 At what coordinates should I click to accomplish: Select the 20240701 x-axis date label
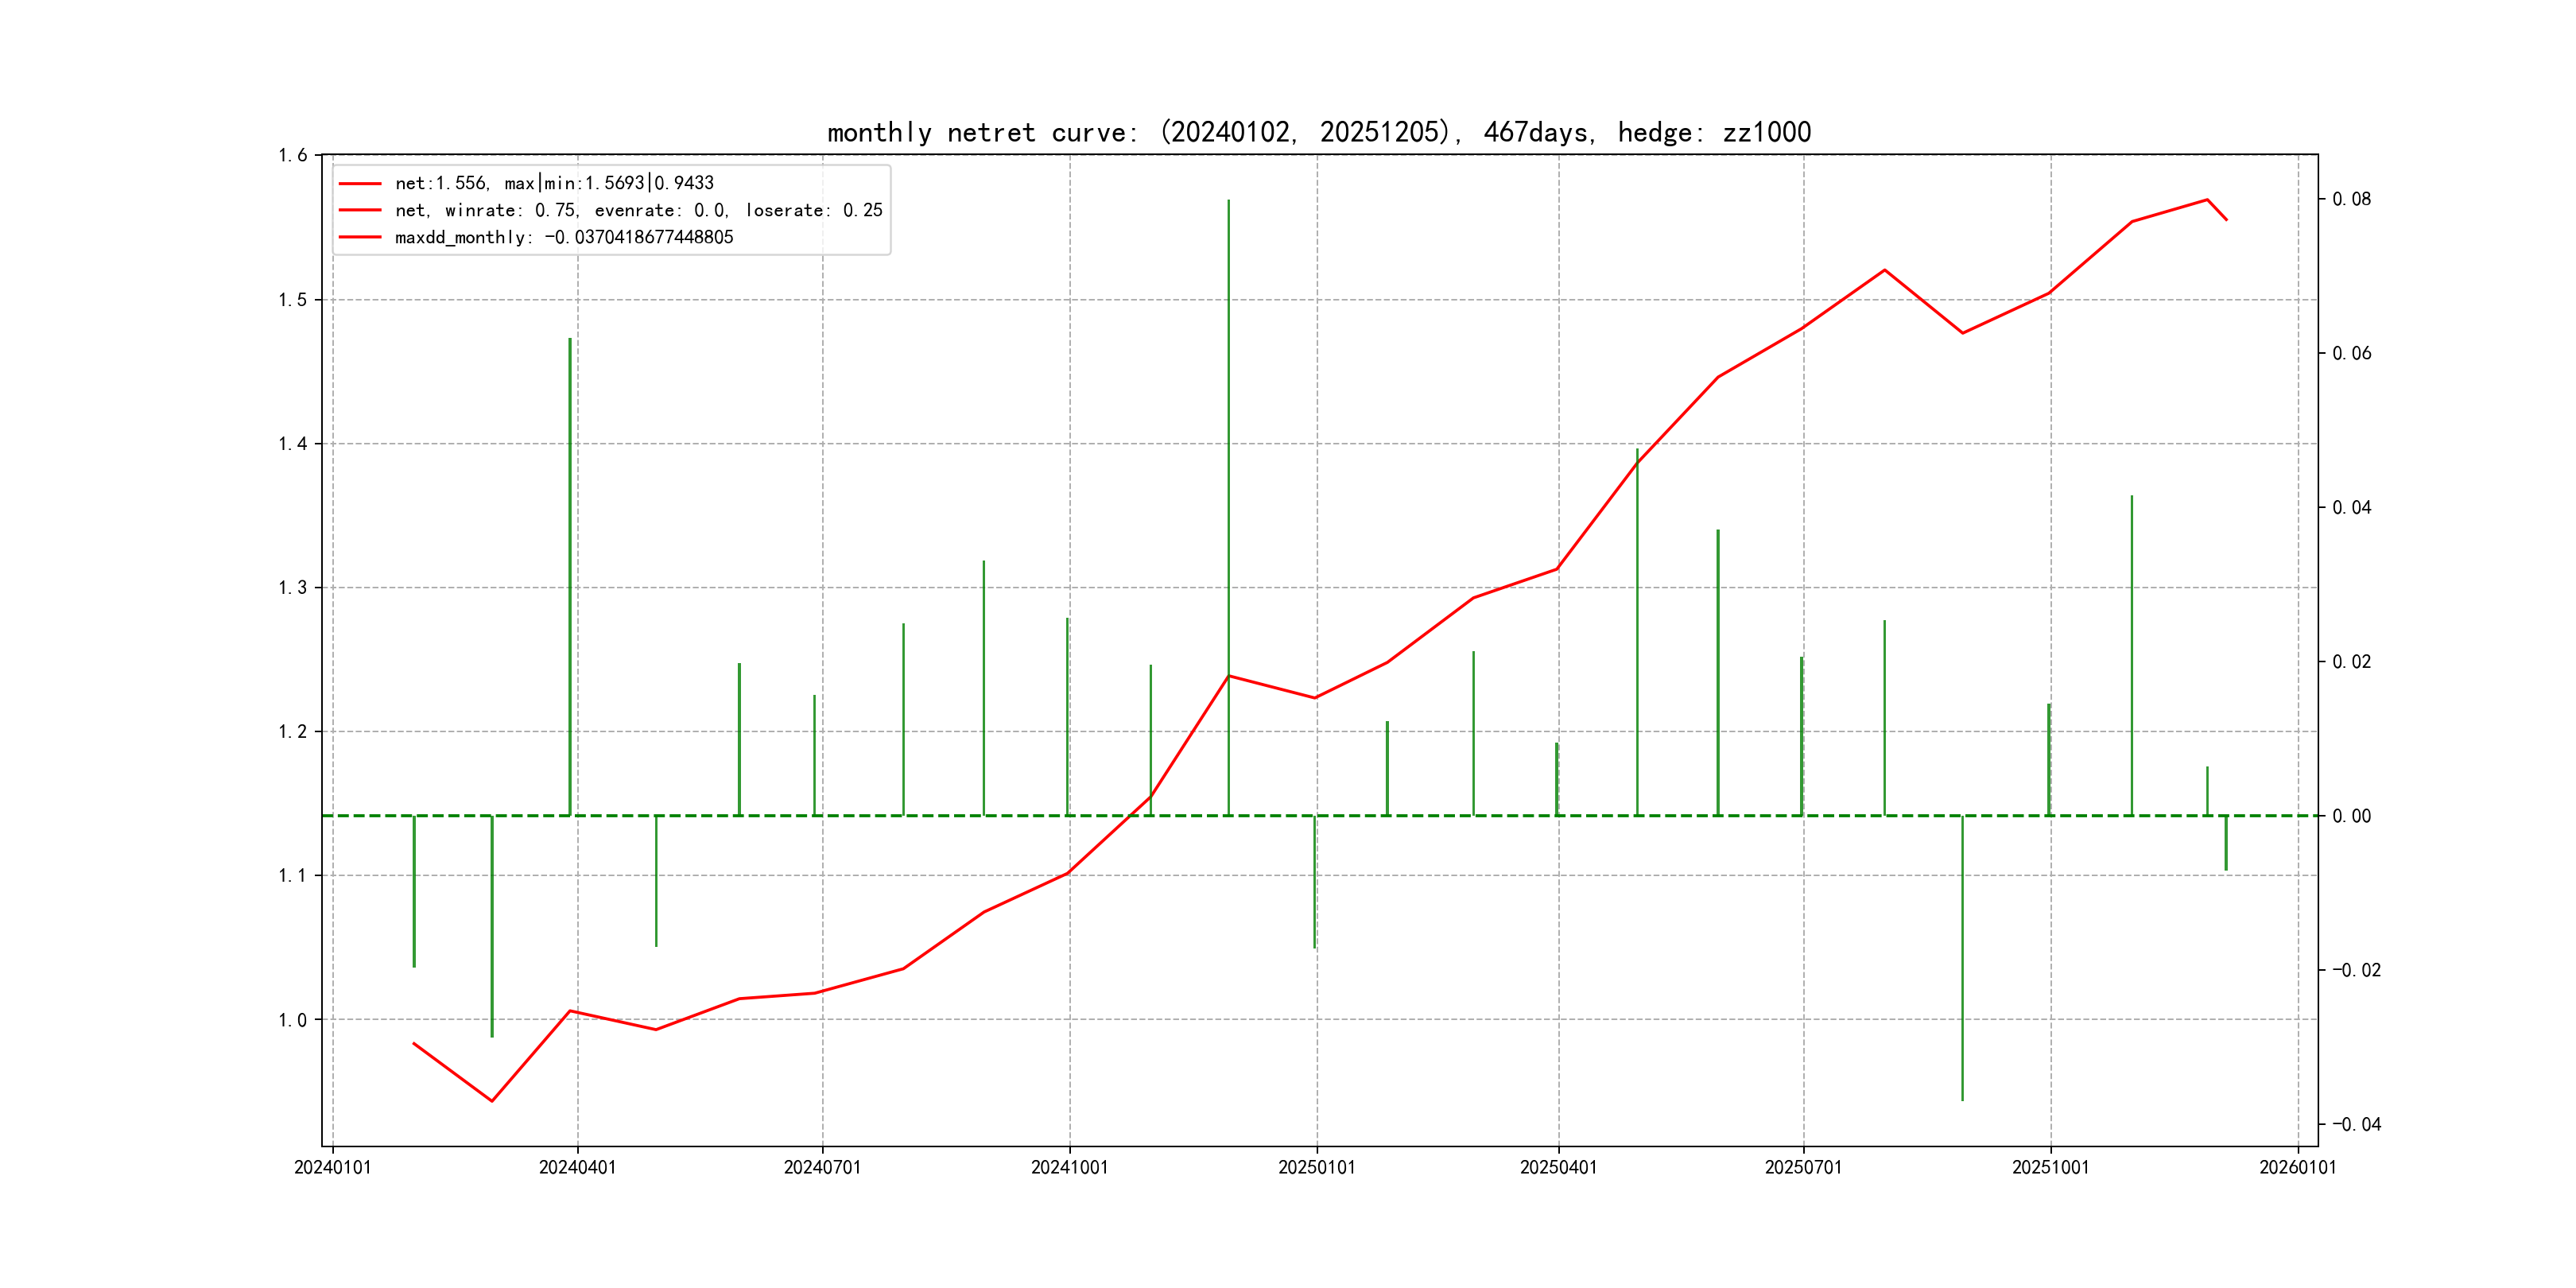(822, 1167)
